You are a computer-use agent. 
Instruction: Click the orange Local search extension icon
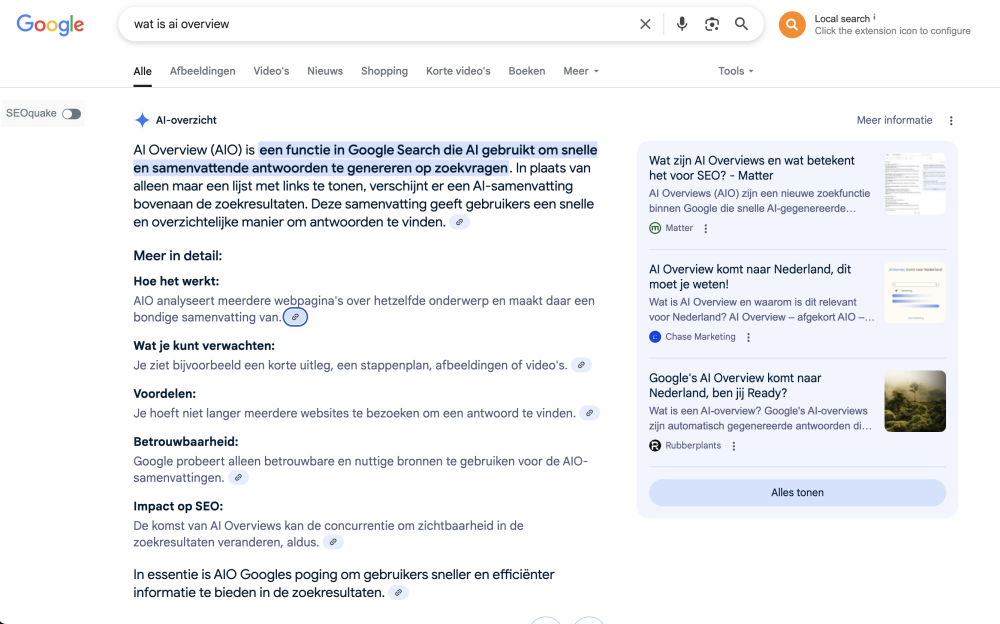[x=792, y=25]
